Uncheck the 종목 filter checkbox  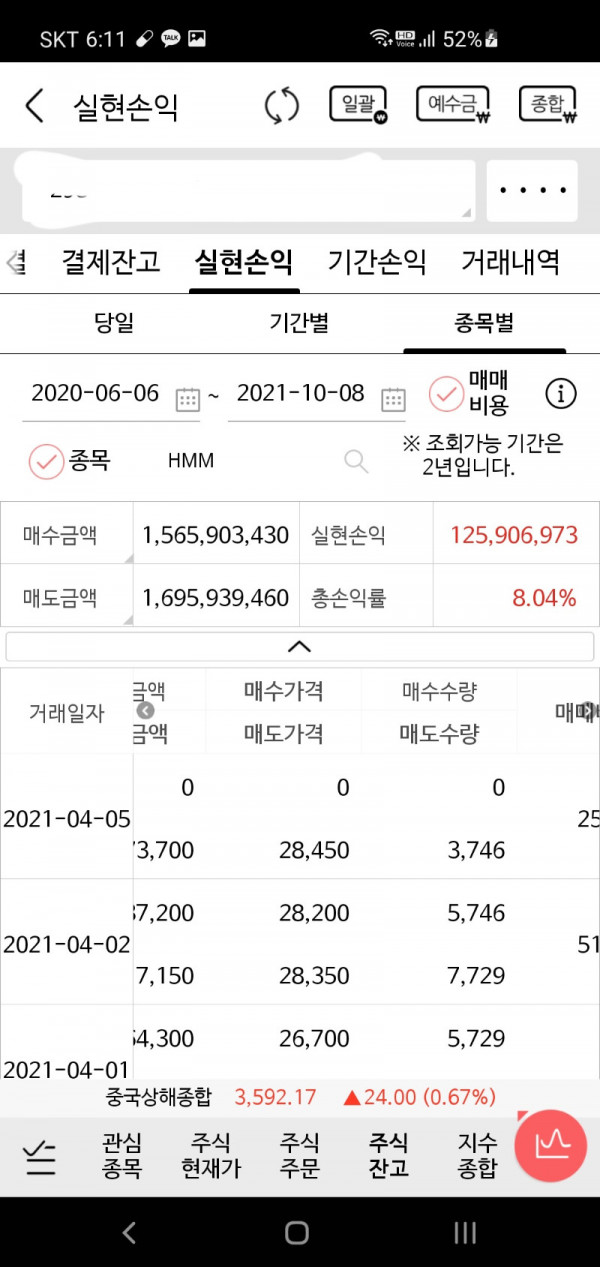46,461
